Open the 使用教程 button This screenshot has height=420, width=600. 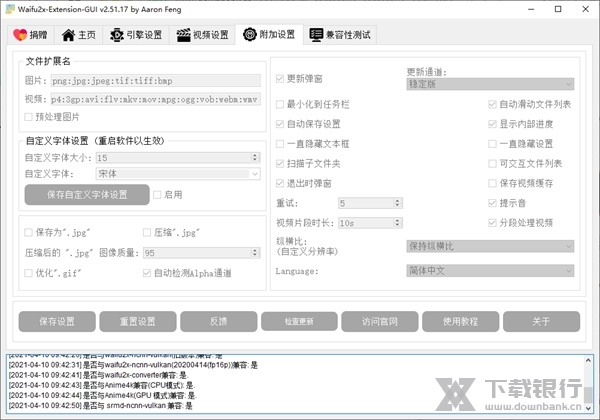460,321
